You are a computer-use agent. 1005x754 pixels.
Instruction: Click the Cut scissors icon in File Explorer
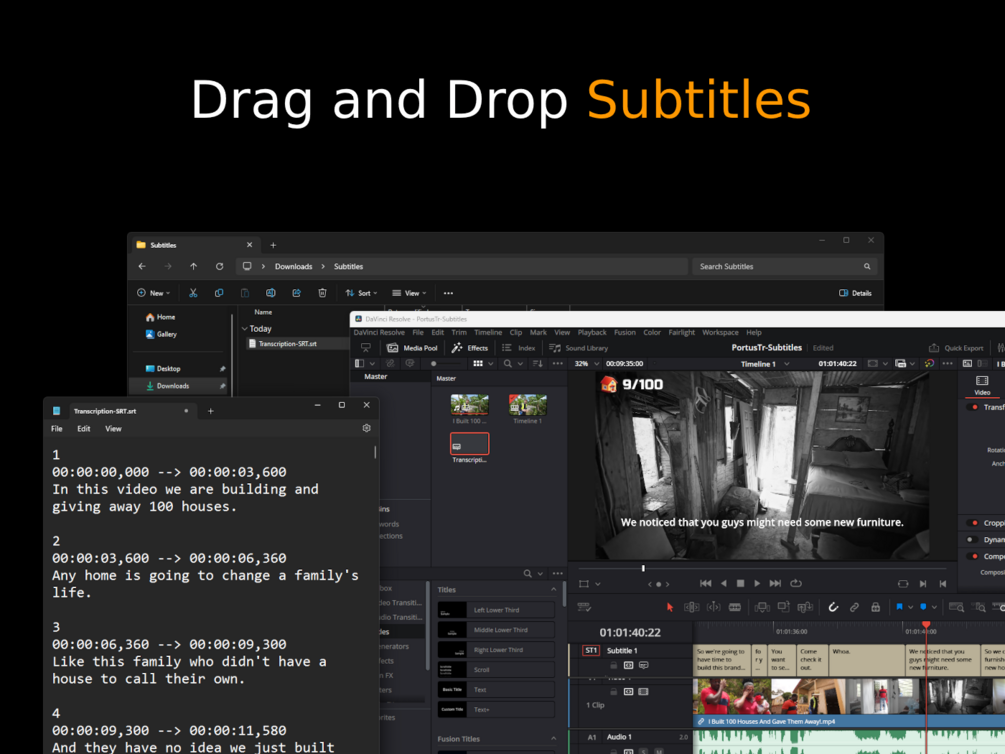[193, 293]
